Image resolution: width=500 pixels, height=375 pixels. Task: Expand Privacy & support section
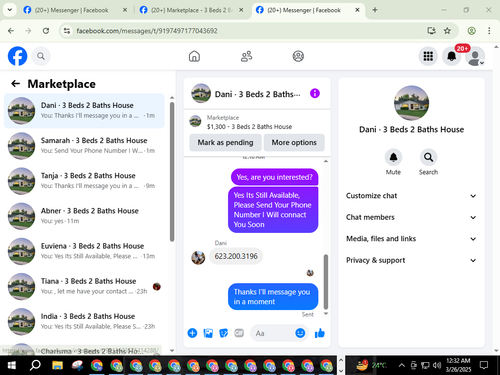[x=411, y=260]
